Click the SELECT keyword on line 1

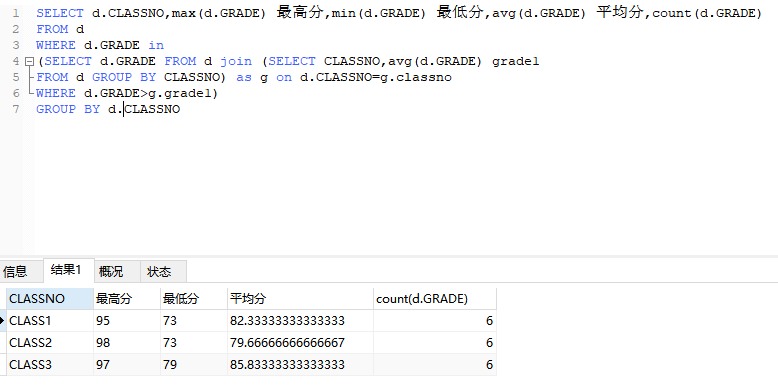[60, 13]
